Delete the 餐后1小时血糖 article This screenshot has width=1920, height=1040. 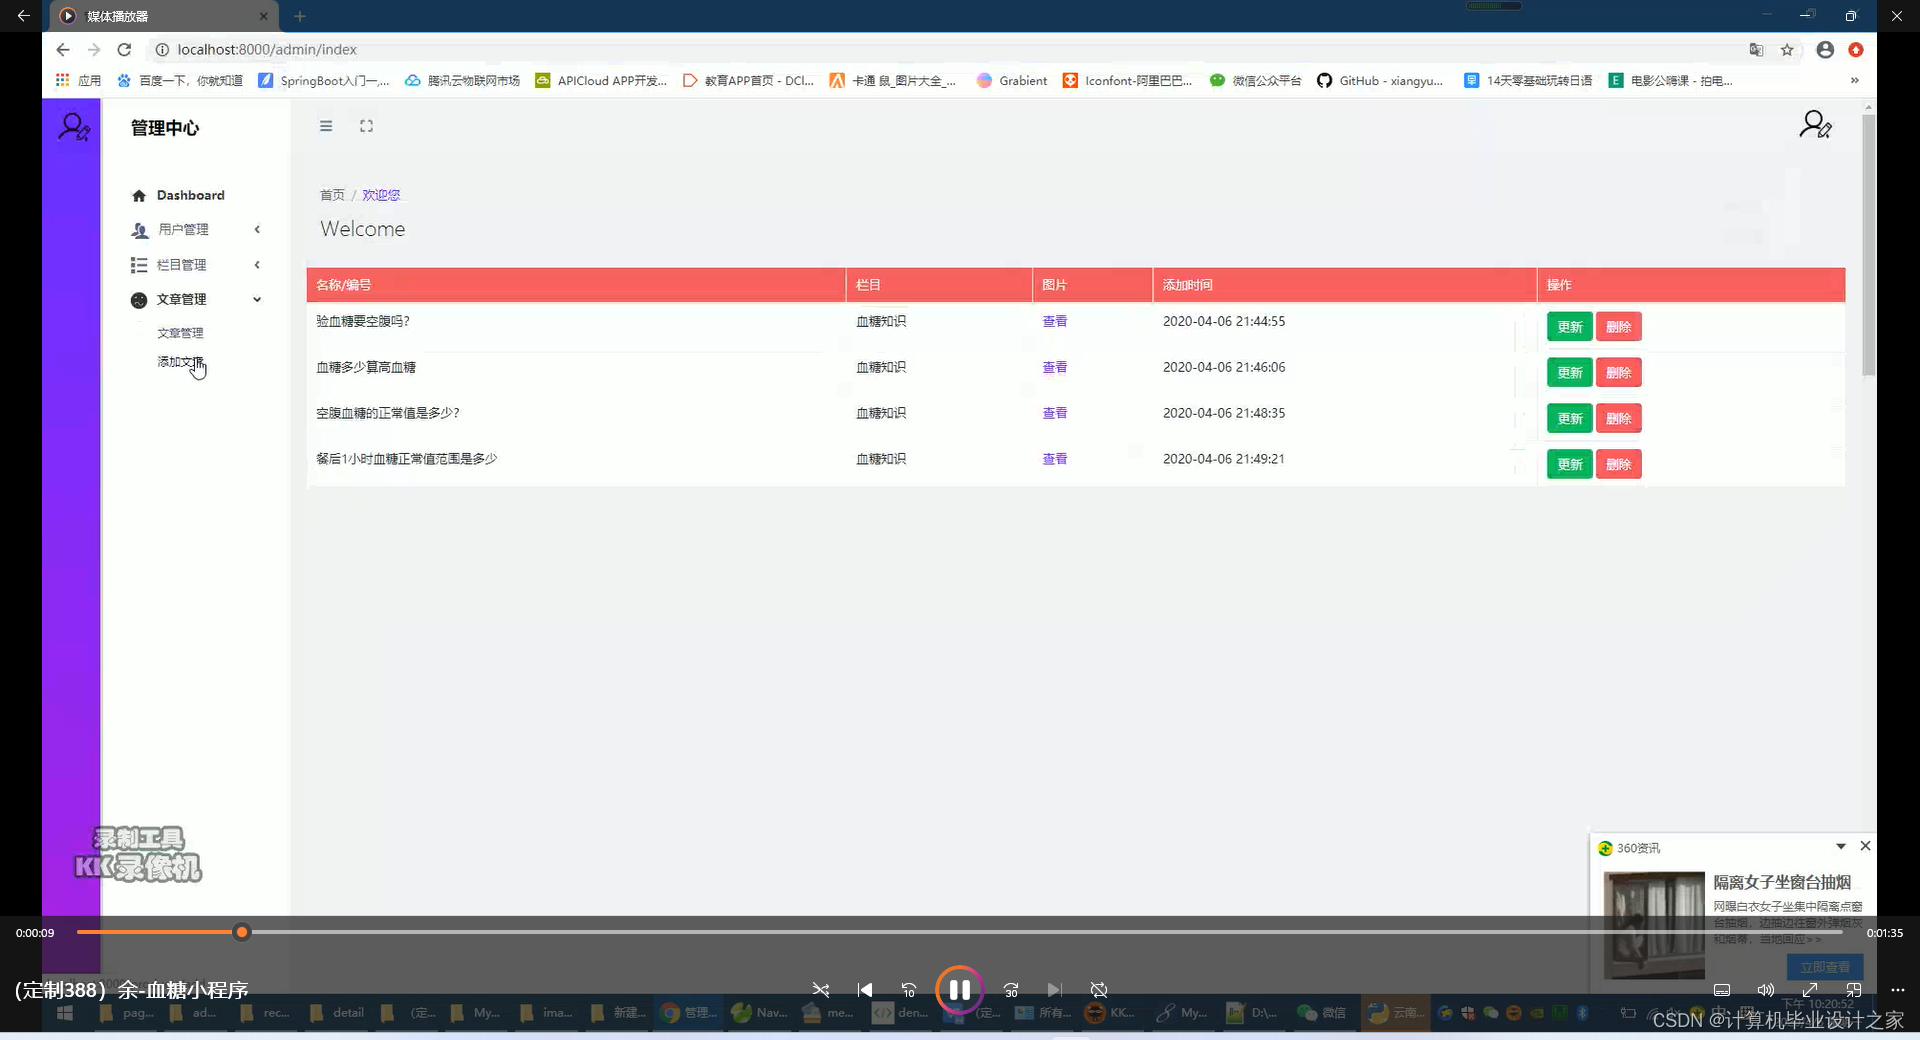point(1618,465)
